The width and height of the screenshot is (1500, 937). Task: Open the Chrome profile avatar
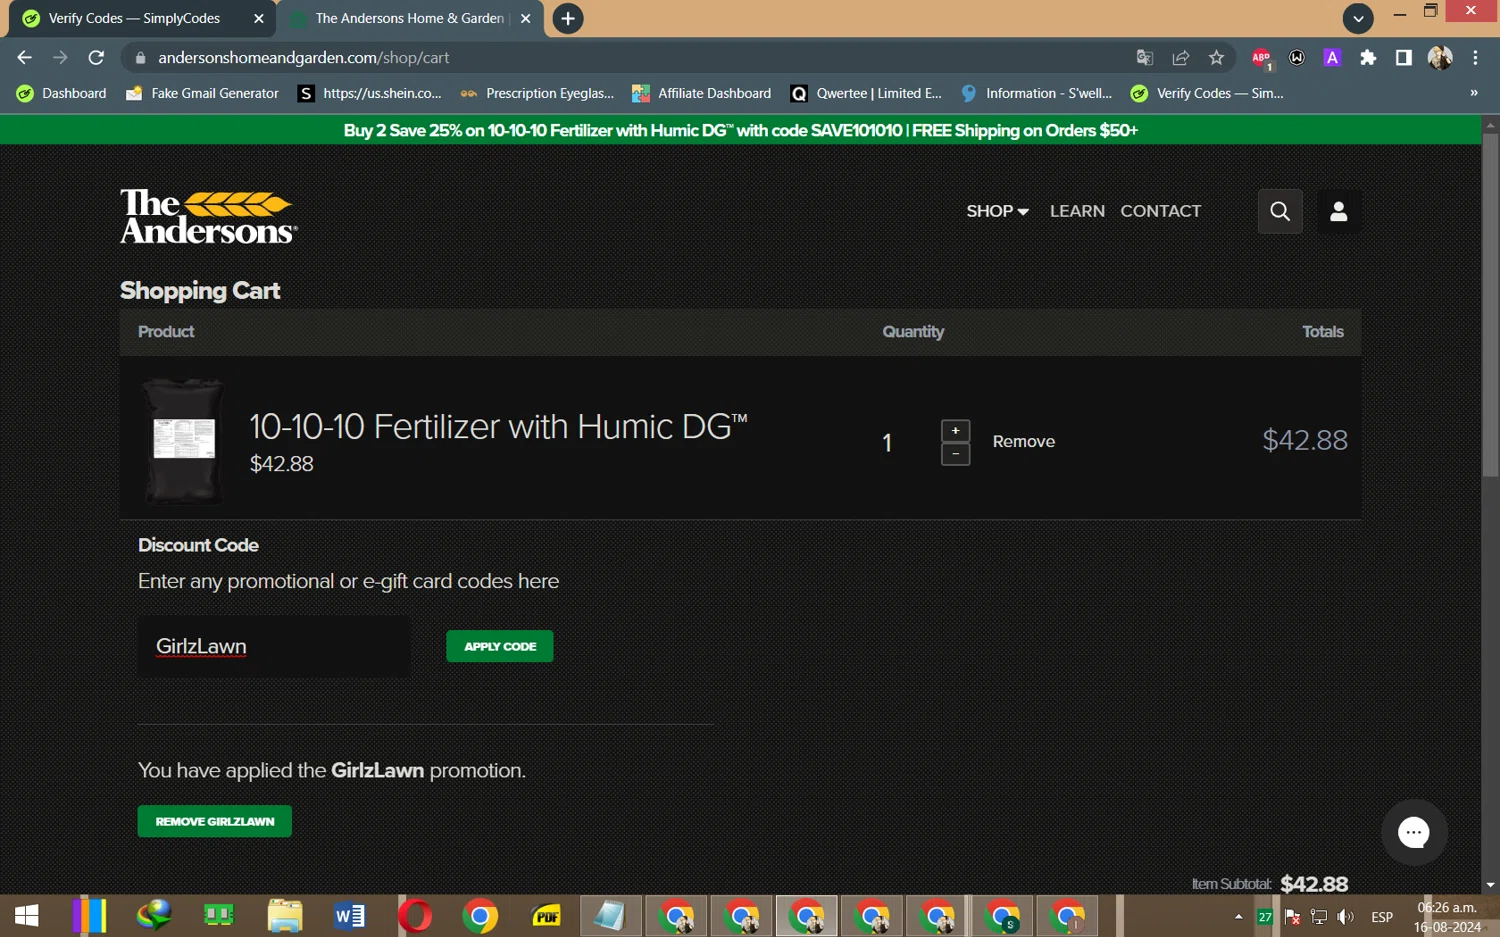click(1440, 58)
